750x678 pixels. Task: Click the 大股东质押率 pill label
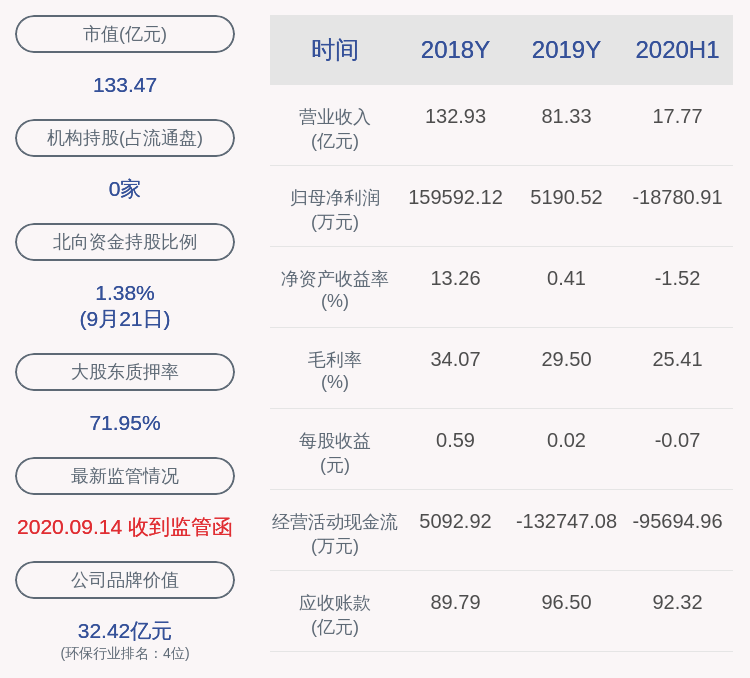click(x=125, y=372)
